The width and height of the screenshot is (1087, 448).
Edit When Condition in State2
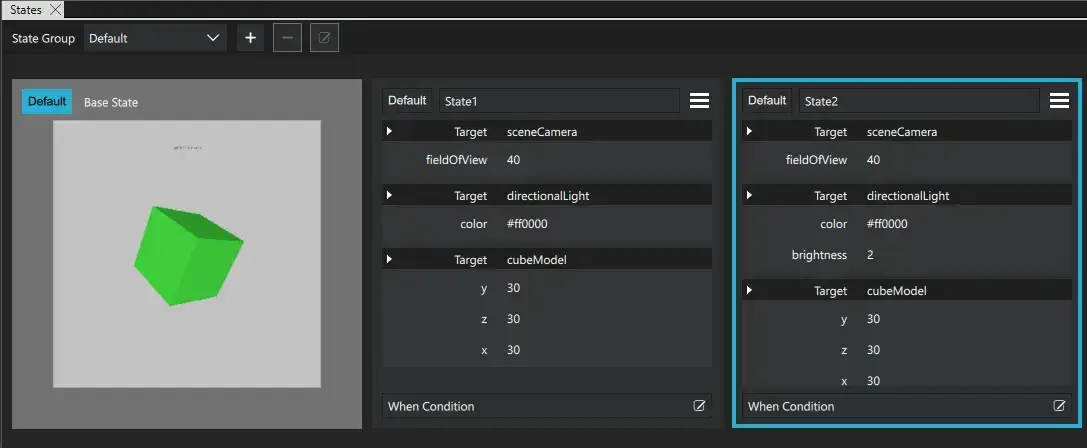(x=1059, y=406)
